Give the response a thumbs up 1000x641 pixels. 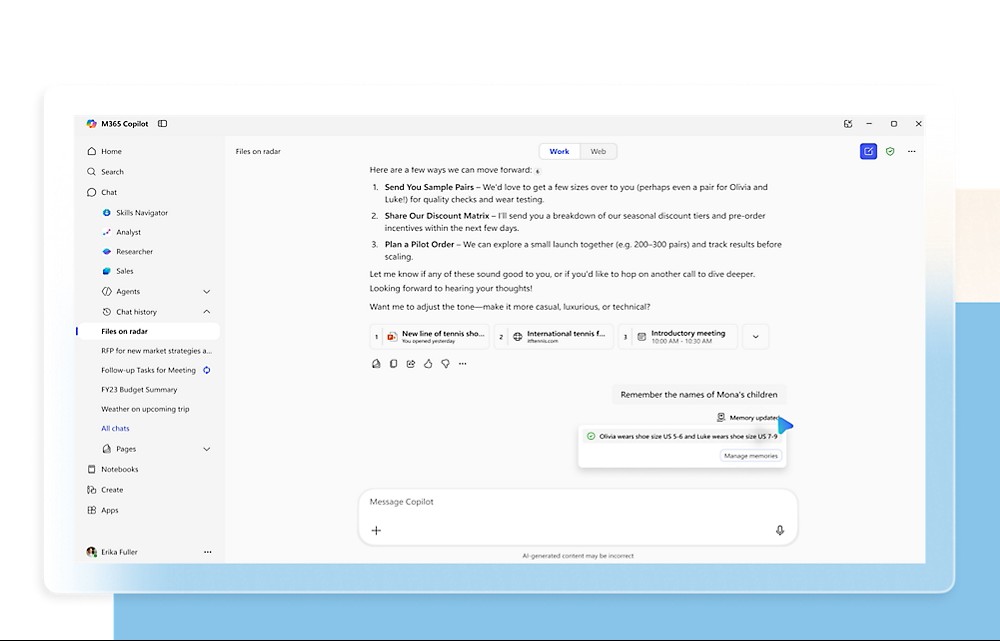tap(428, 364)
